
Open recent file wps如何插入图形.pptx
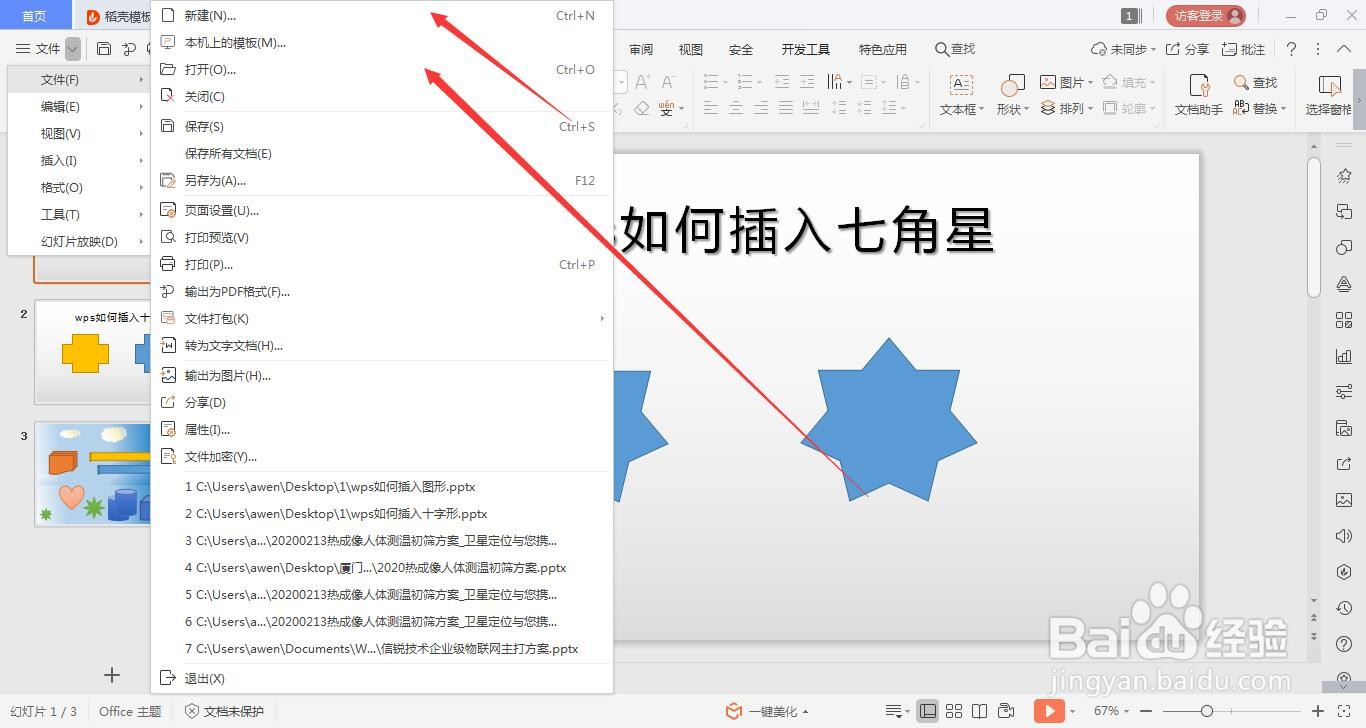[330, 486]
